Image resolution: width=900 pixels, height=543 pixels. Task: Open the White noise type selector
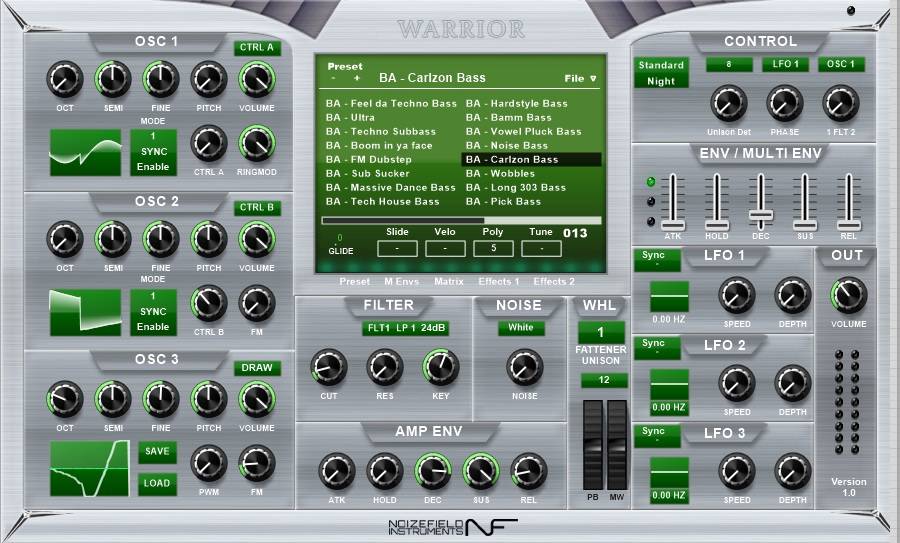click(x=521, y=327)
